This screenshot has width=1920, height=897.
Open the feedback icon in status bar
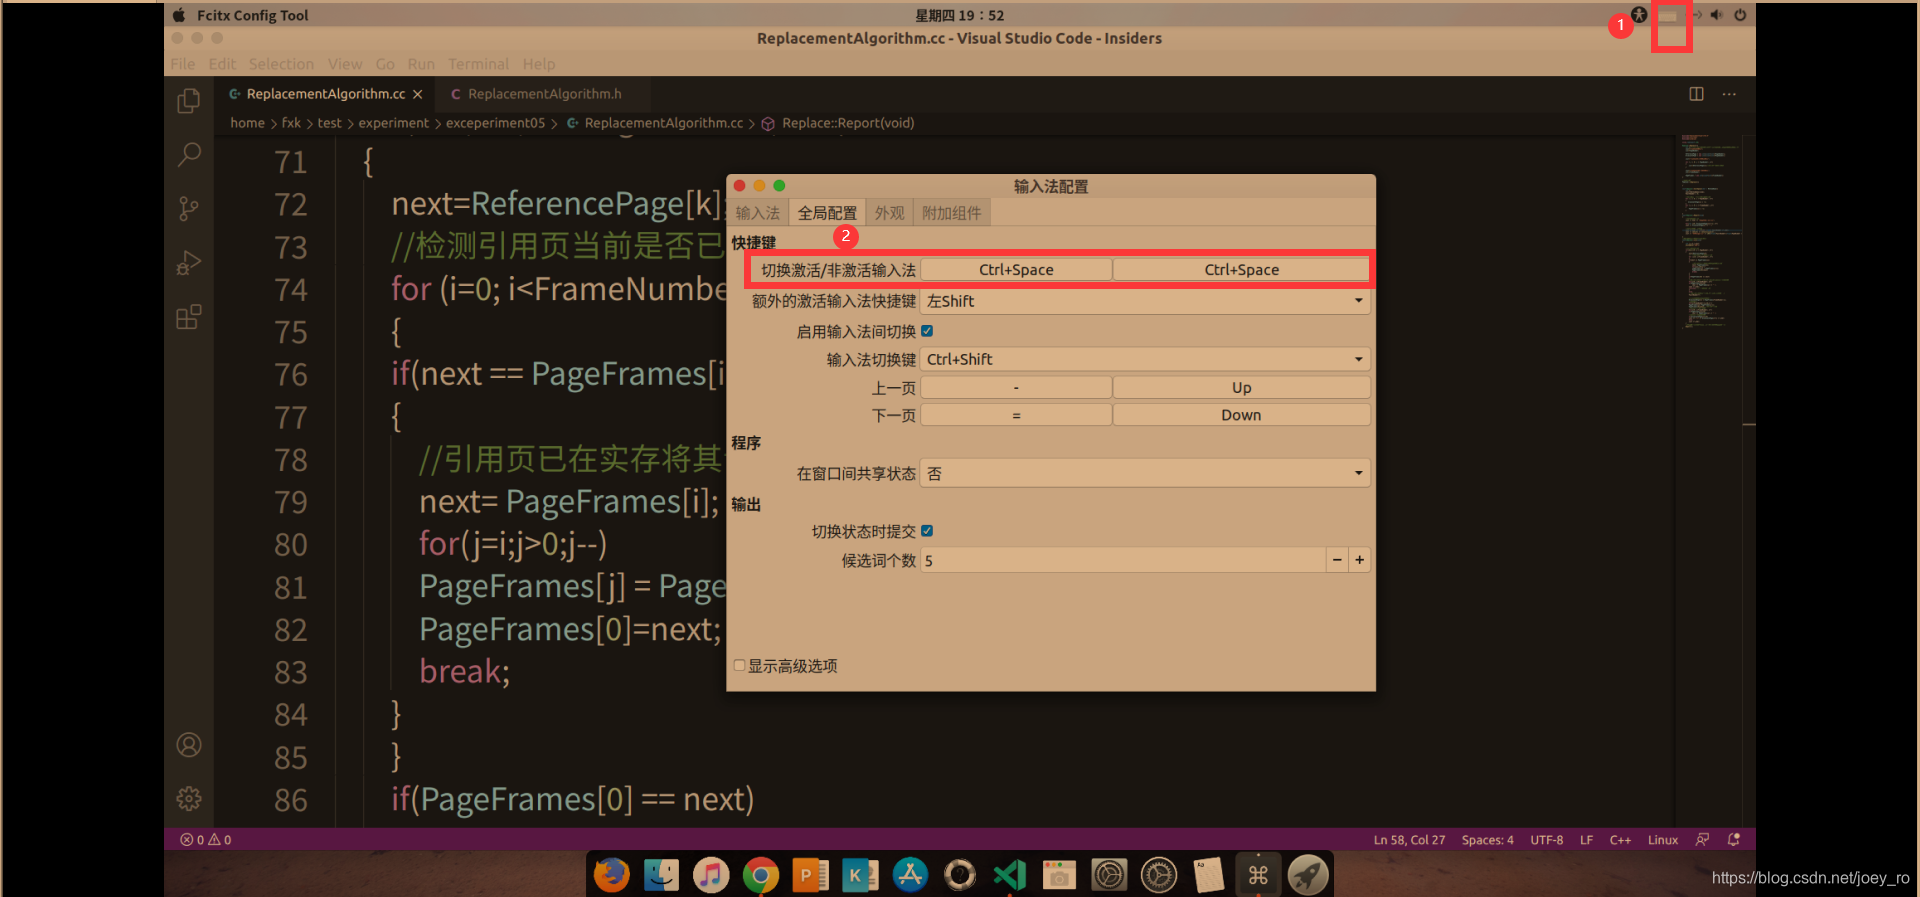[1702, 840]
